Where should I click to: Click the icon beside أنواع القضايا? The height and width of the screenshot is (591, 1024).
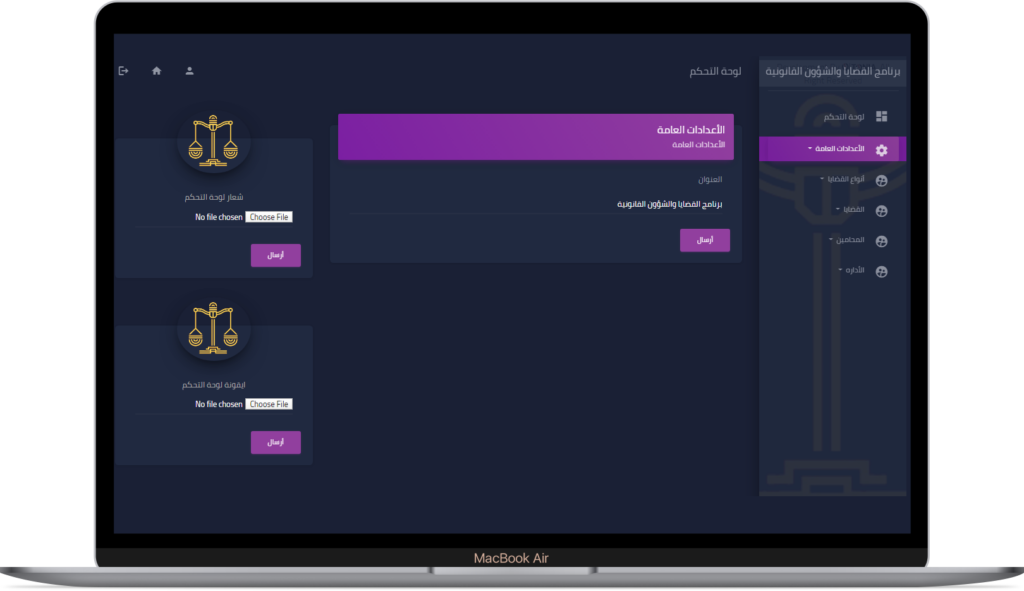click(881, 181)
